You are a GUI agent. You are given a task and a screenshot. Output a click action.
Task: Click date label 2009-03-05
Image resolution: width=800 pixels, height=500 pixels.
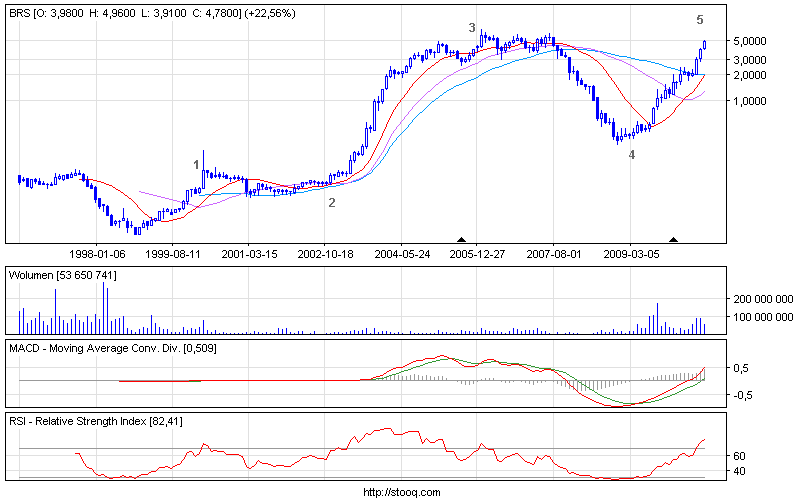631,254
